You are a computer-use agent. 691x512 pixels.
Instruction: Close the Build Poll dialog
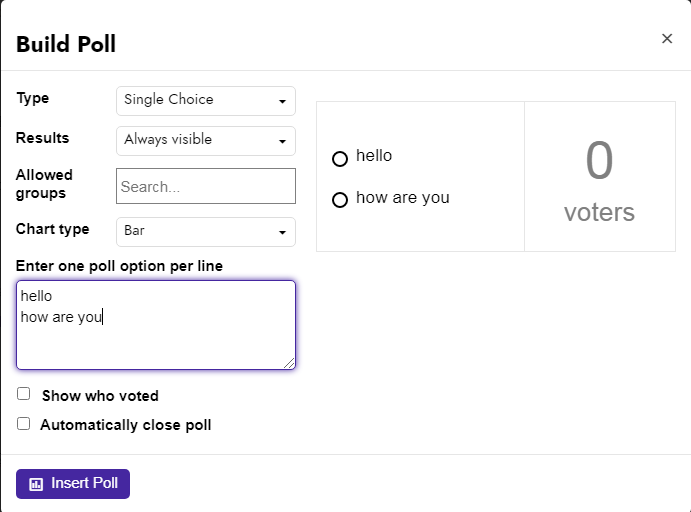pos(667,39)
